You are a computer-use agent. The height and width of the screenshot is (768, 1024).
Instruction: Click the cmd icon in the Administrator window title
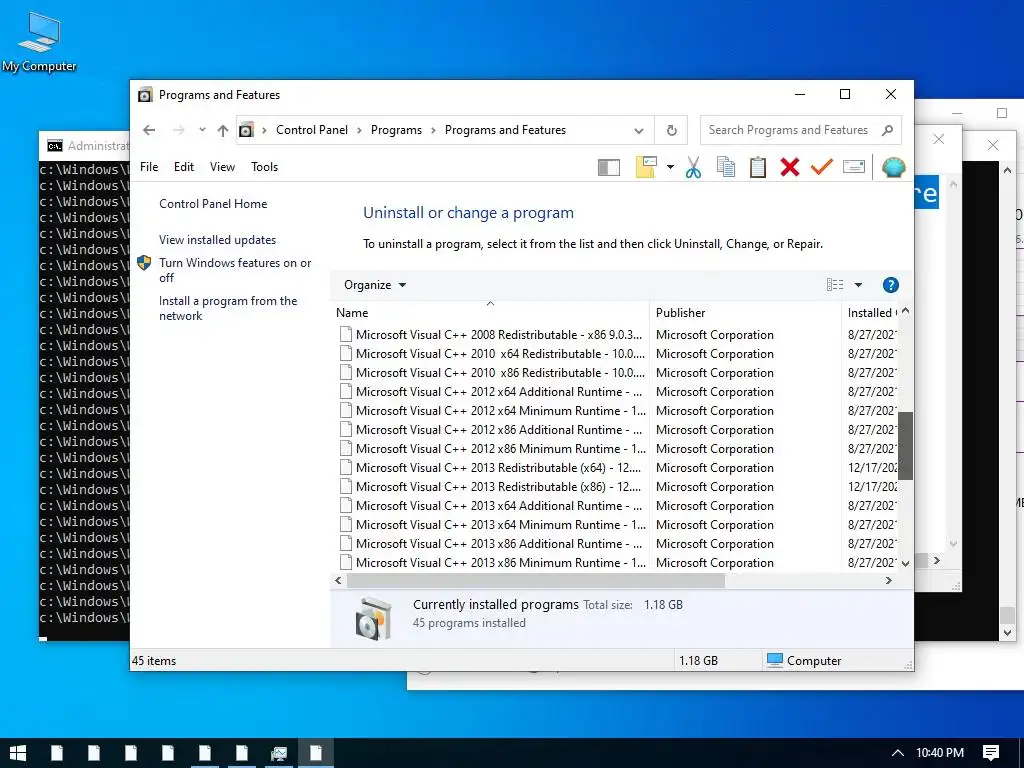pyautogui.click(x=55, y=146)
